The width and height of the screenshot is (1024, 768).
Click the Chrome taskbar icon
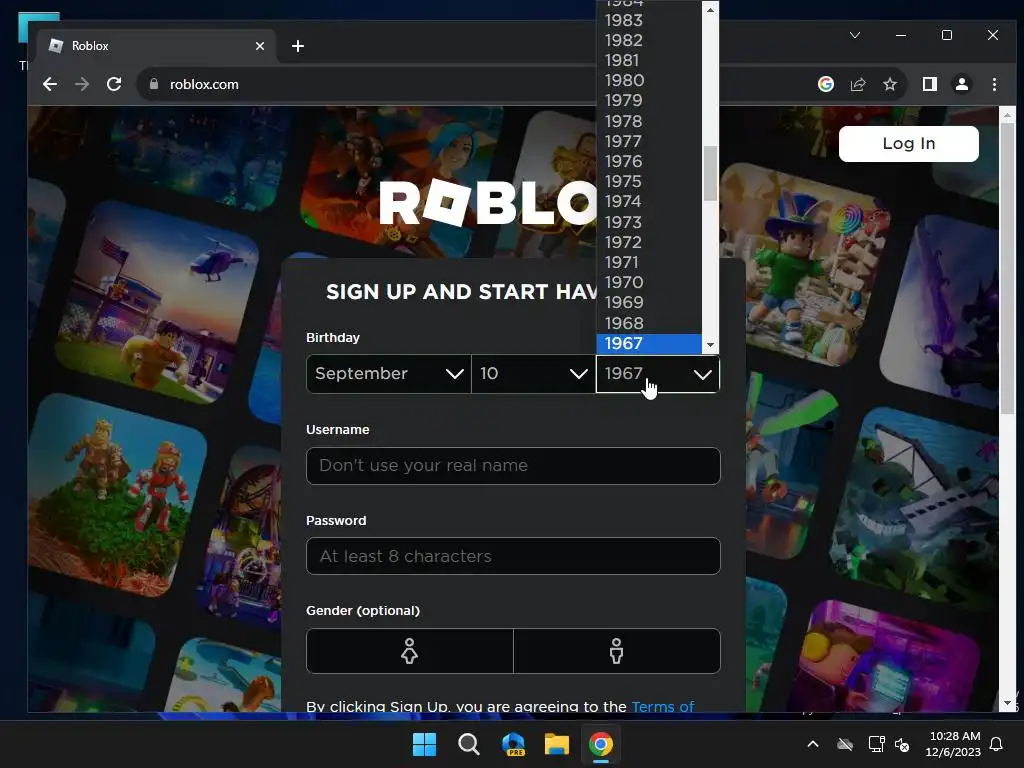[x=601, y=744]
